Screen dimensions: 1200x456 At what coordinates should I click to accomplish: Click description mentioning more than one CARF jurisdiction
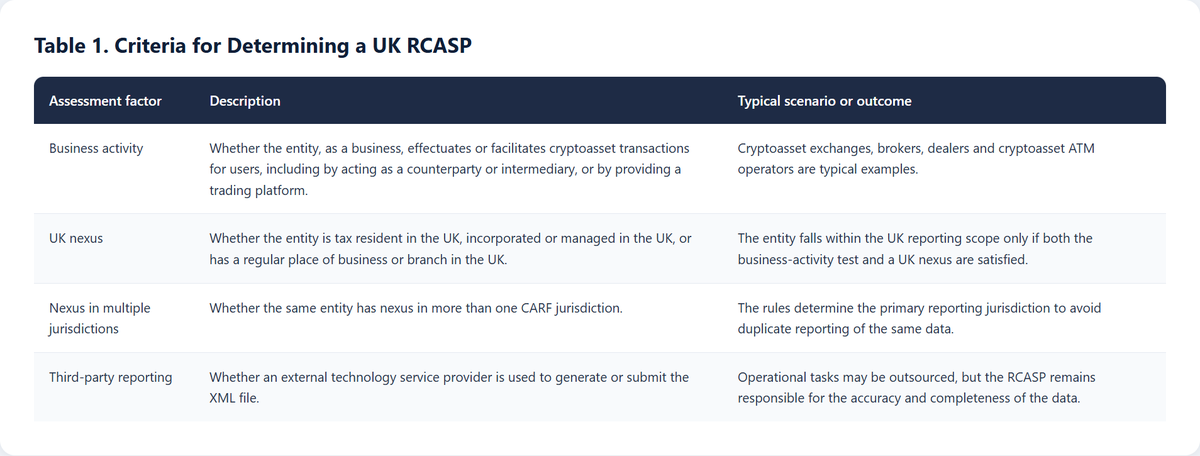pyautogui.click(x=416, y=308)
